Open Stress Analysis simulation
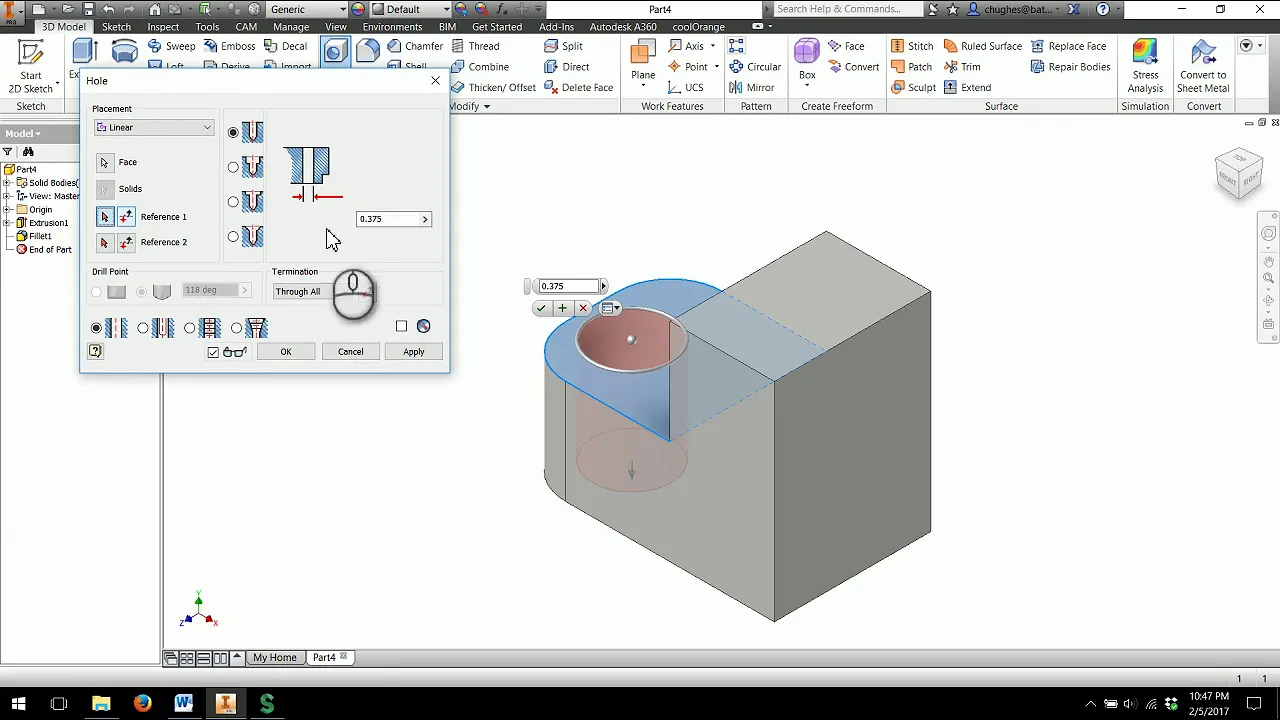Screen dimensions: 1280x720 1145,67
